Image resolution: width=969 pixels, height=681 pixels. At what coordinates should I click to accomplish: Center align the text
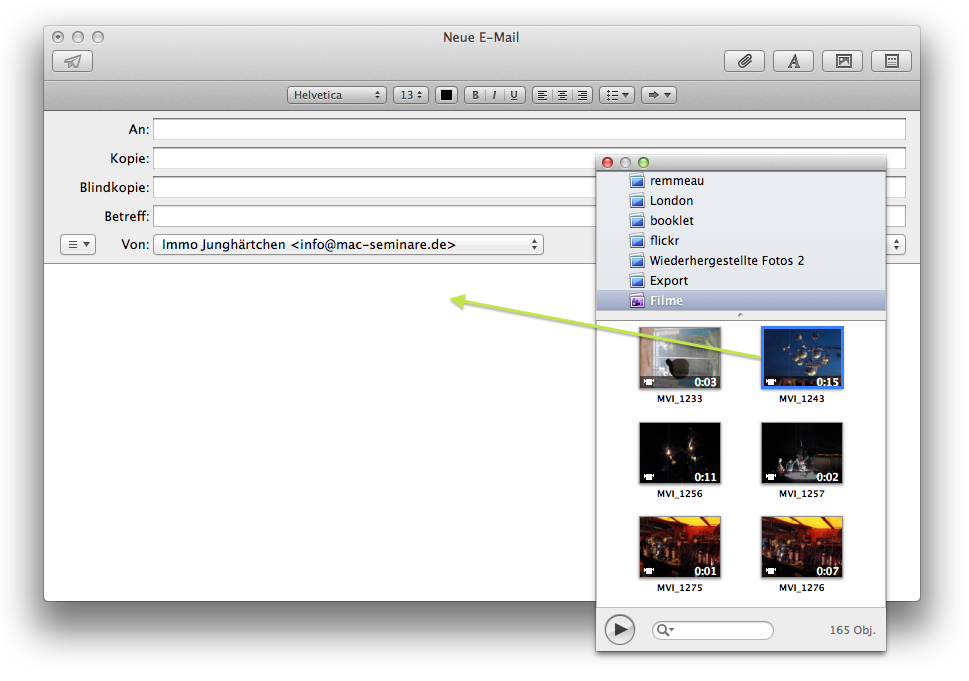pyautogui.click(x=562, y=95)
